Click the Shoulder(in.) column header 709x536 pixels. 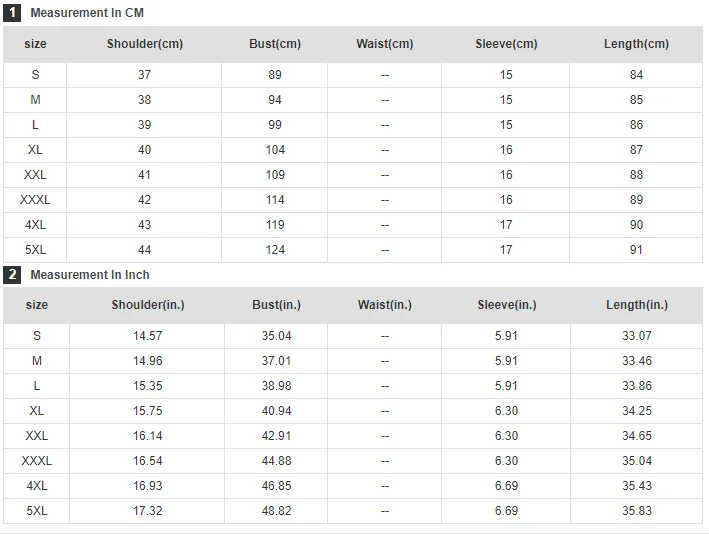point(148,305)
